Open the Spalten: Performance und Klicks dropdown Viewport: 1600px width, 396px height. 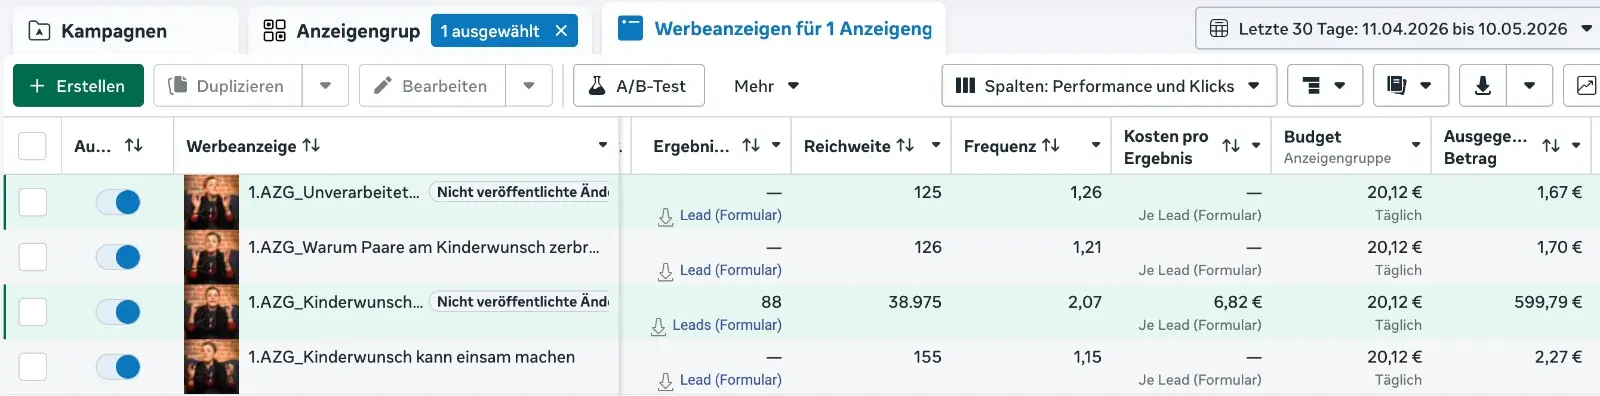click(x=1109, y=86)
